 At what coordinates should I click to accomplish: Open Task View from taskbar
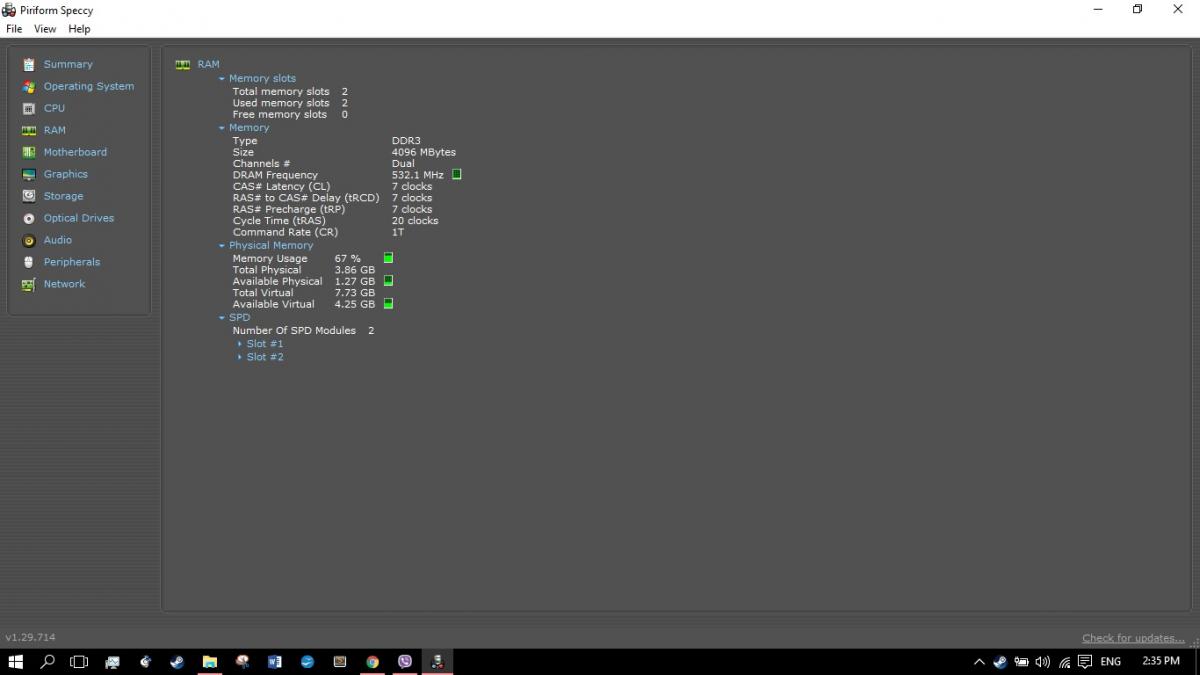(x=79, y=661)
